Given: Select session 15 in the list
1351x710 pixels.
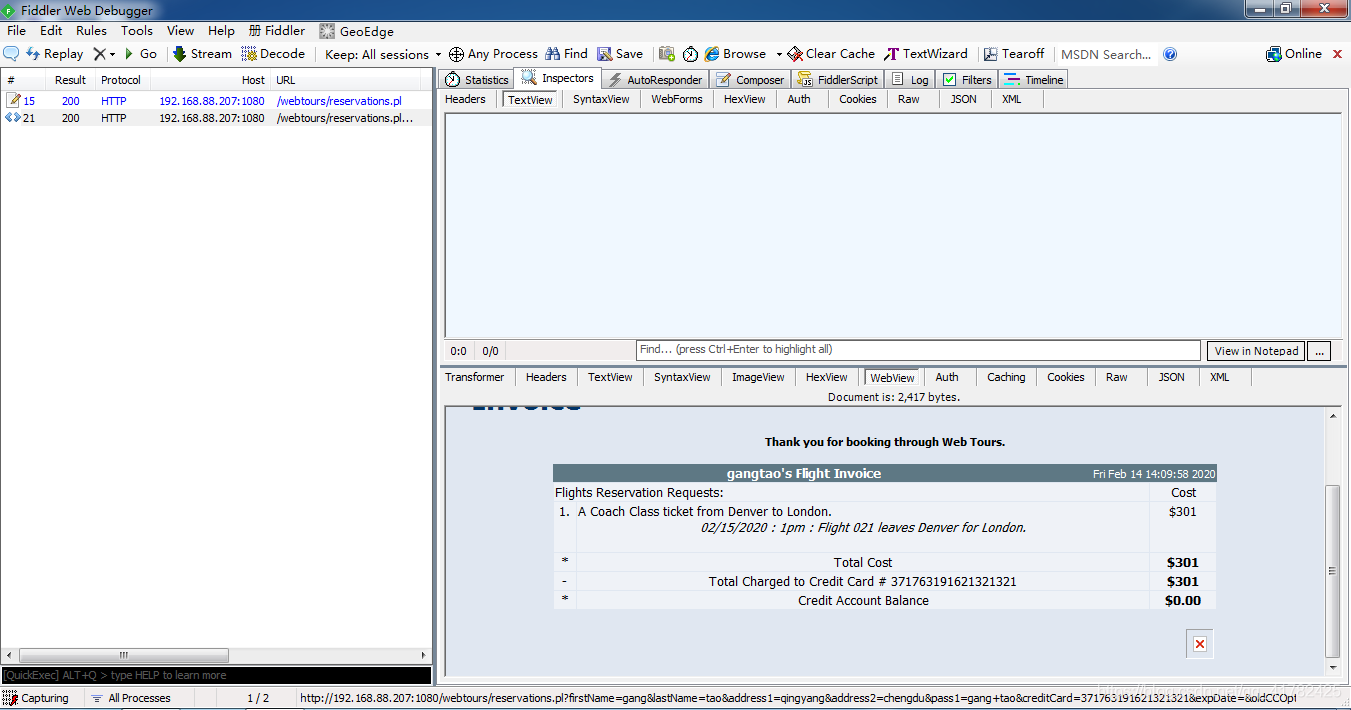Looking at the screenshot, I should (x=216, y=101).
